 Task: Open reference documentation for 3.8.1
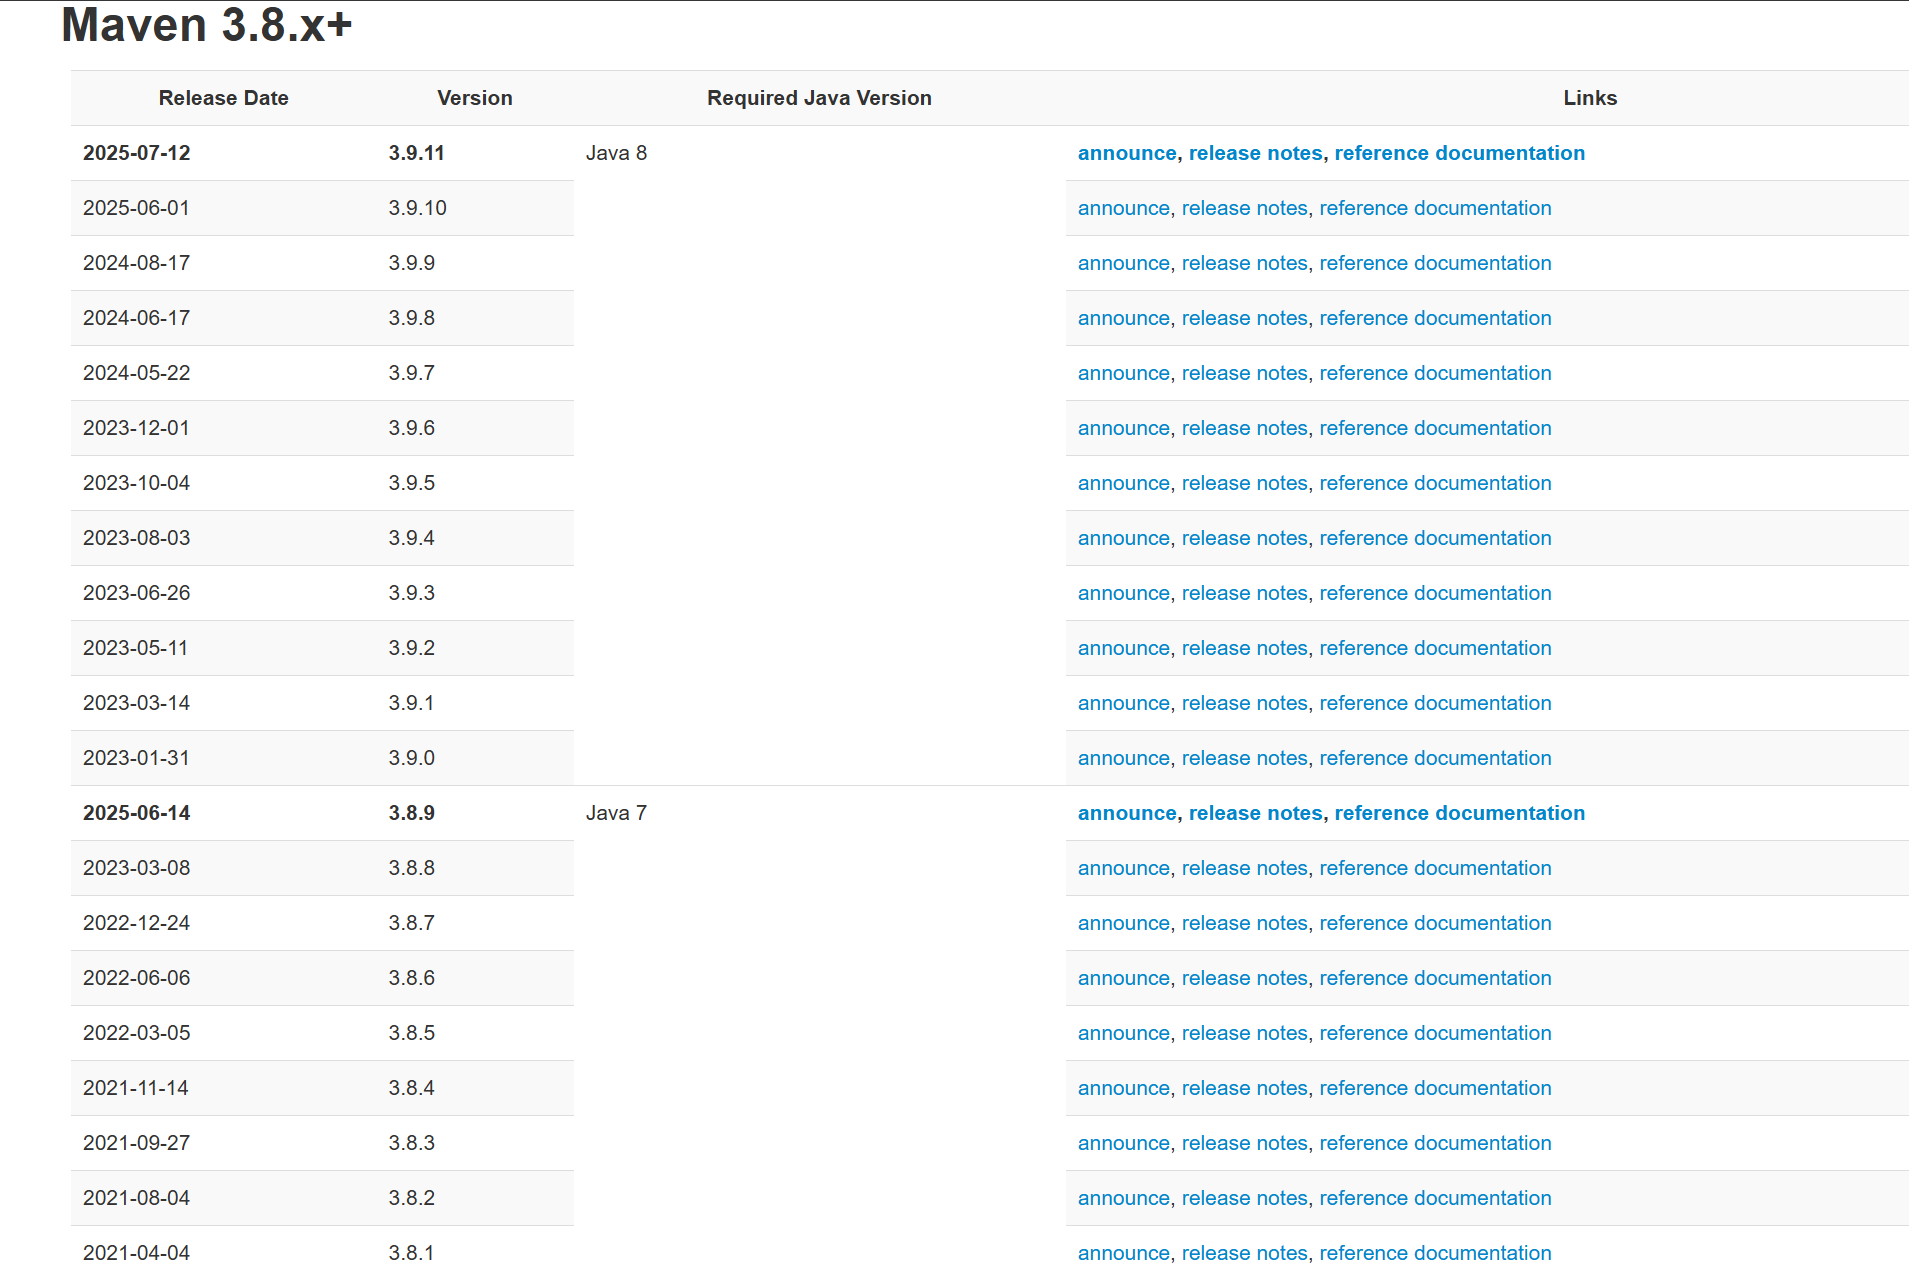(x=1435, y=1252)
